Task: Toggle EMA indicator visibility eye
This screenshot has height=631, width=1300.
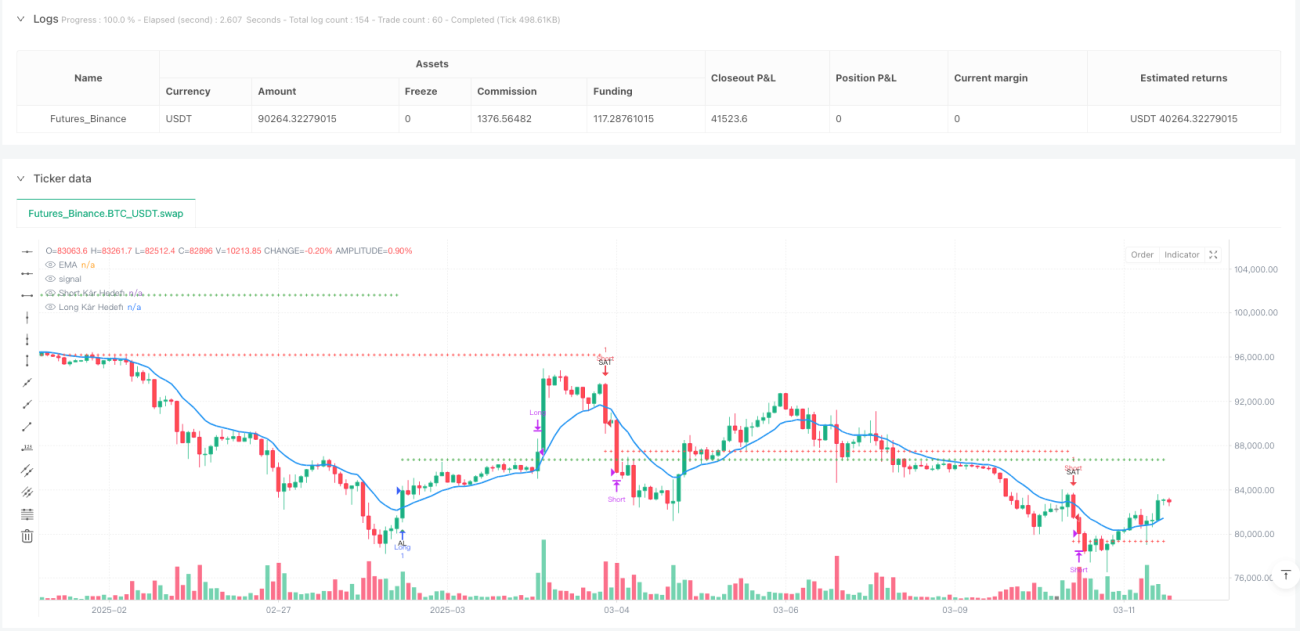Action: click(x=50, y=265)
